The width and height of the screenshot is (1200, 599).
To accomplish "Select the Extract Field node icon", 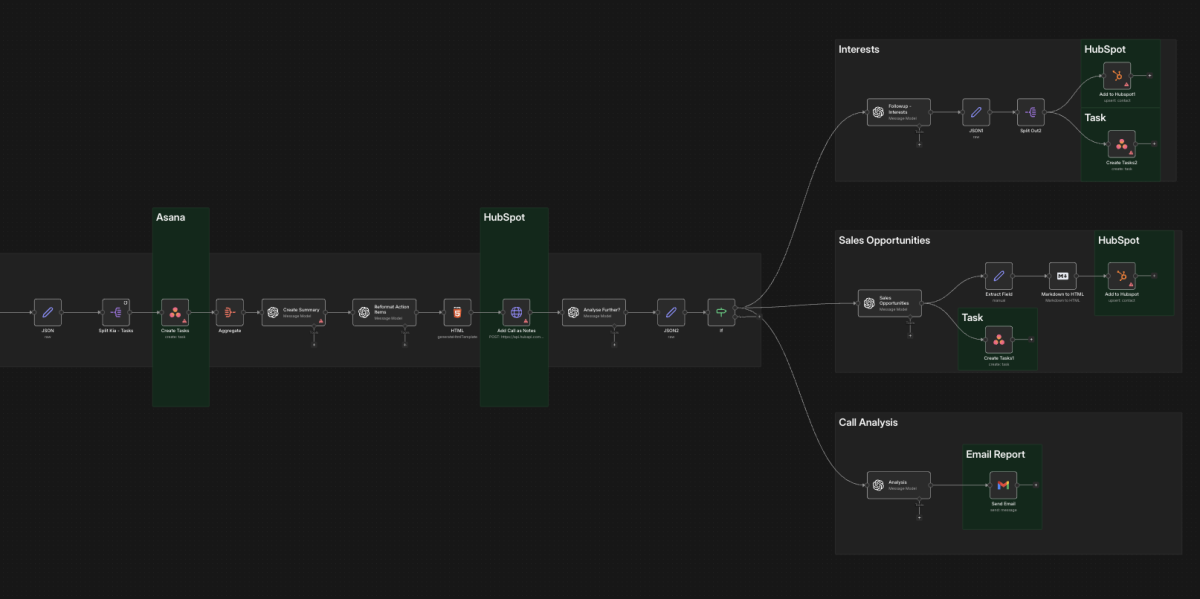I will [x=999, y=275].
